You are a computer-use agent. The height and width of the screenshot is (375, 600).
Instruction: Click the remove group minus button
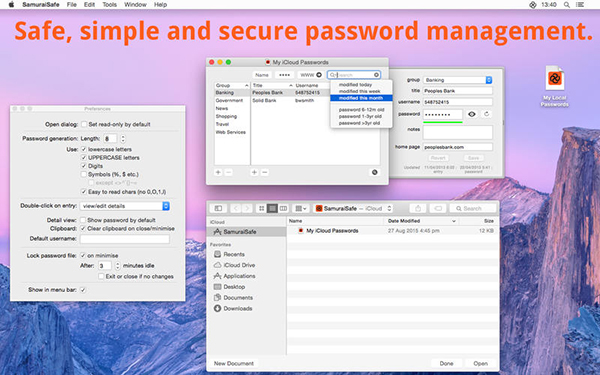point(228,173)
